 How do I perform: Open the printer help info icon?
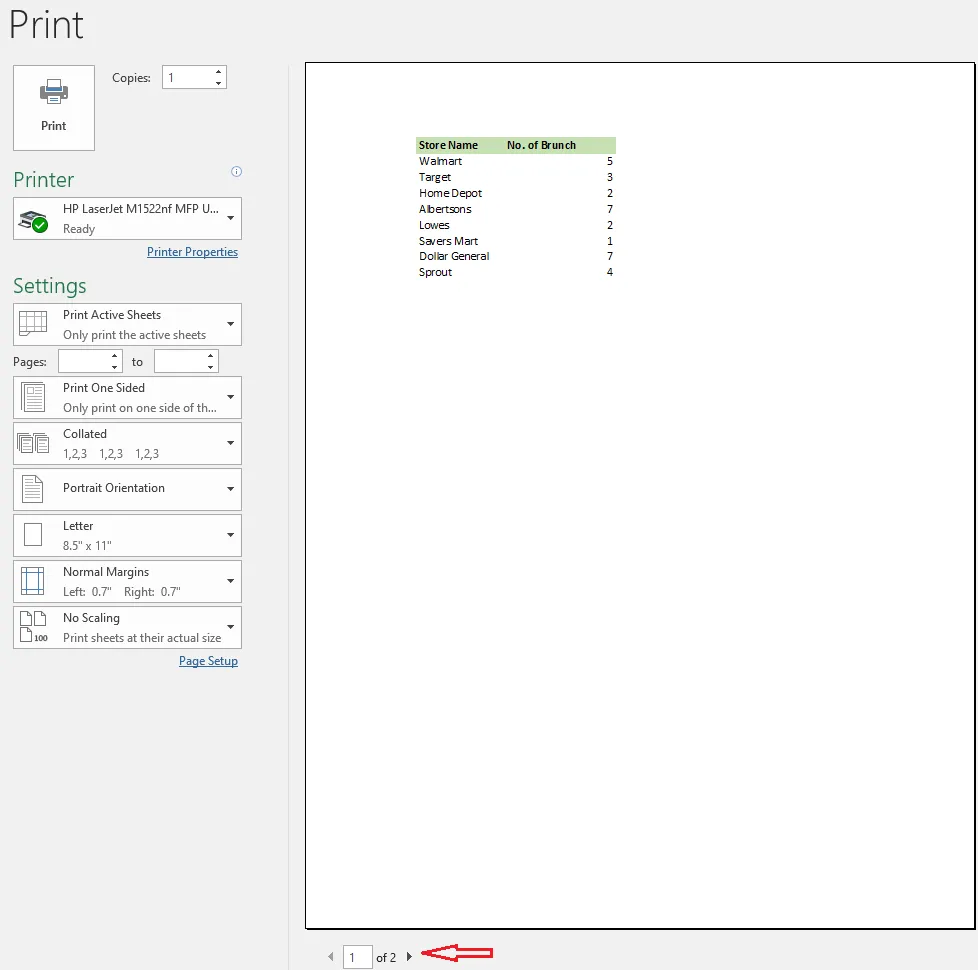tap(236, 172)
